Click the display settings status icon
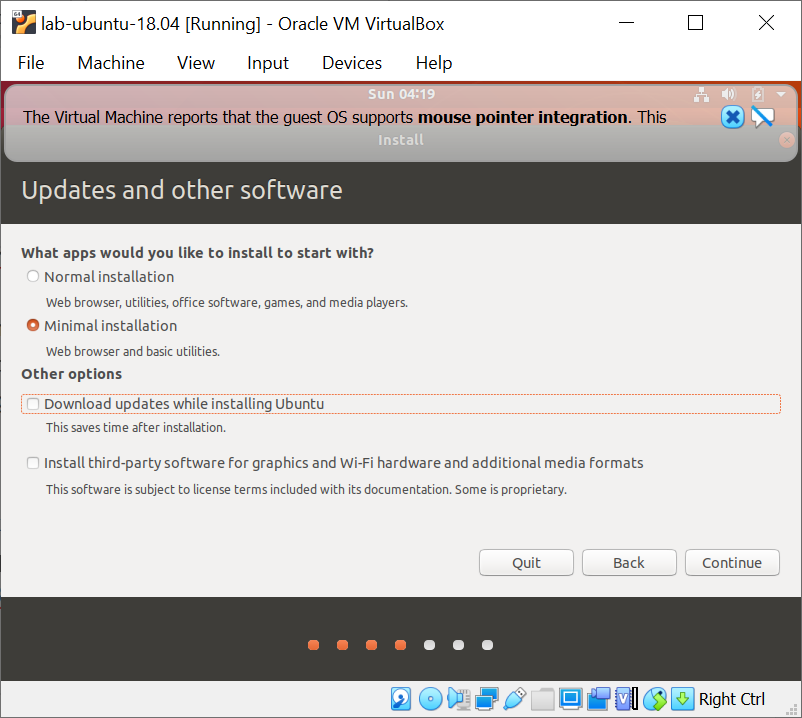 tap(570, 699)
